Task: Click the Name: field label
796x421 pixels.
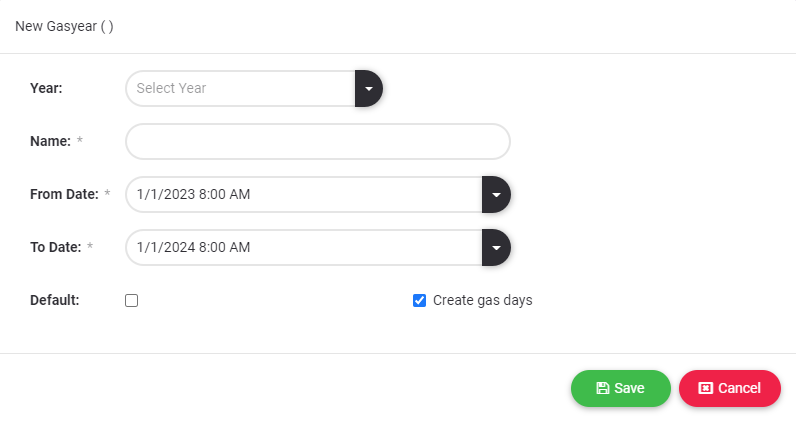Action: pyautogui.click(x=50, y=141)
